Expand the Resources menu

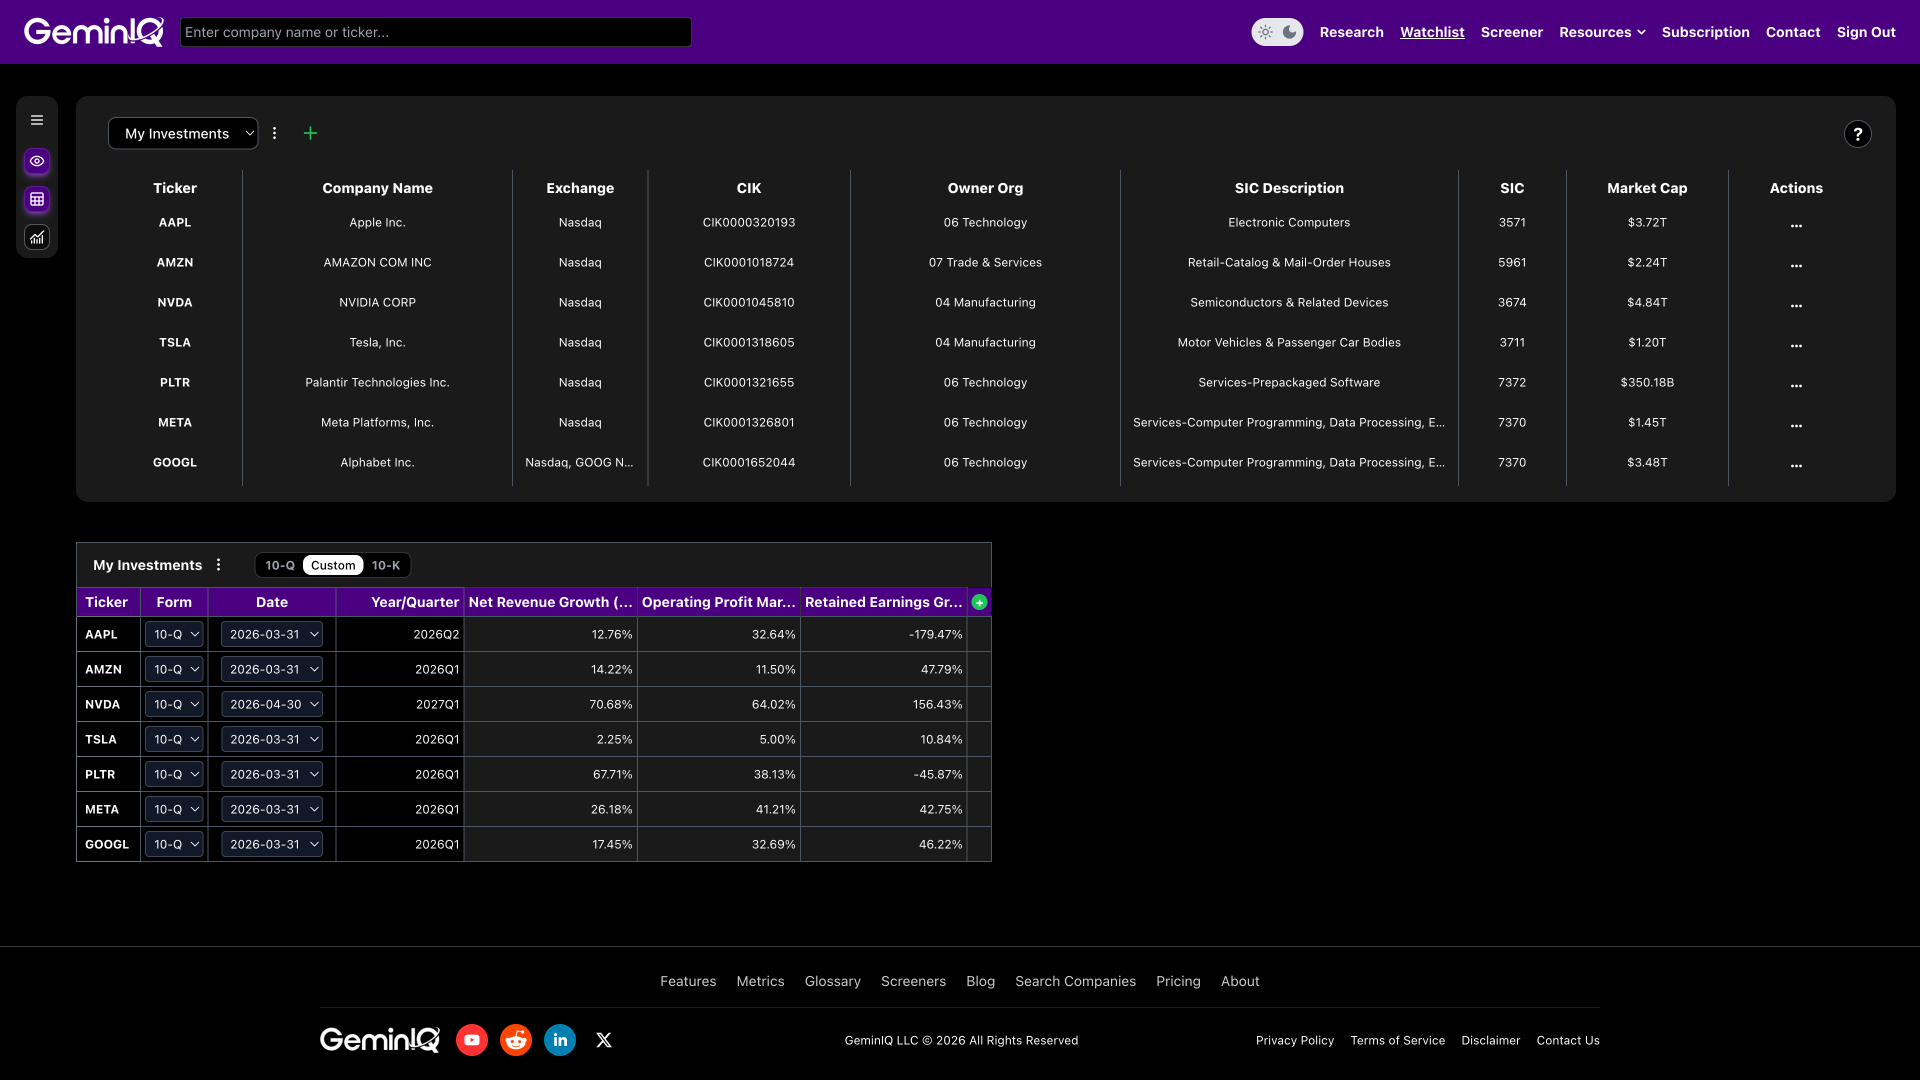click(1602, 32)
